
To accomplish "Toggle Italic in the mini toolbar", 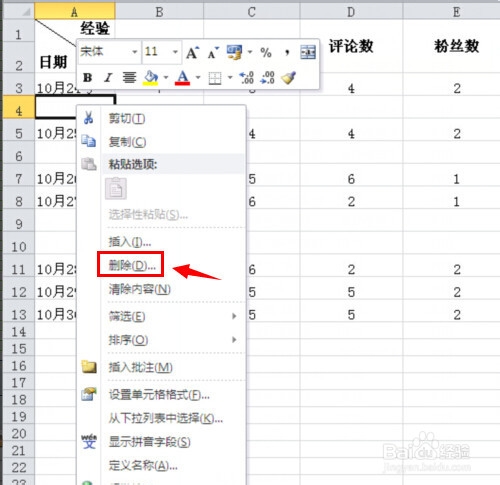I will 108,78.
